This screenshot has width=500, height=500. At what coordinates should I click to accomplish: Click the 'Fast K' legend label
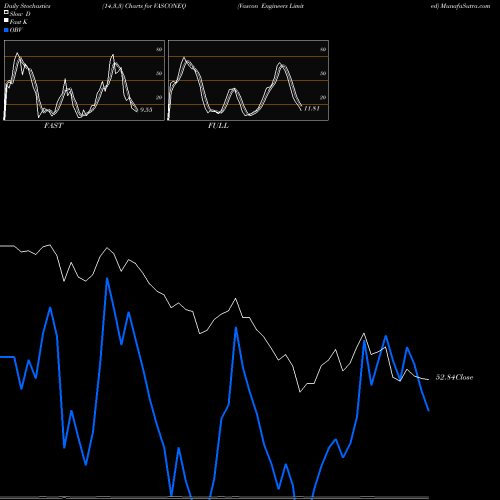pos(19,22)
